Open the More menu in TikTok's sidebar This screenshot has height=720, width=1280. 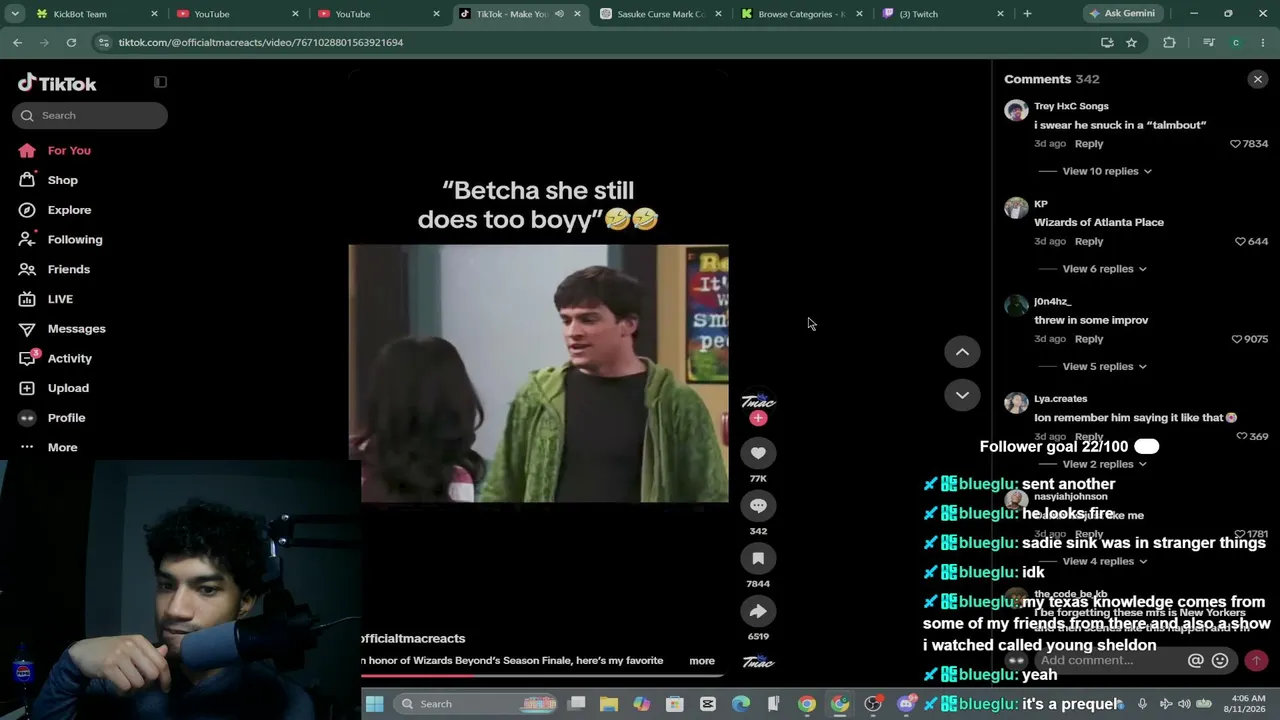(62, 447)
